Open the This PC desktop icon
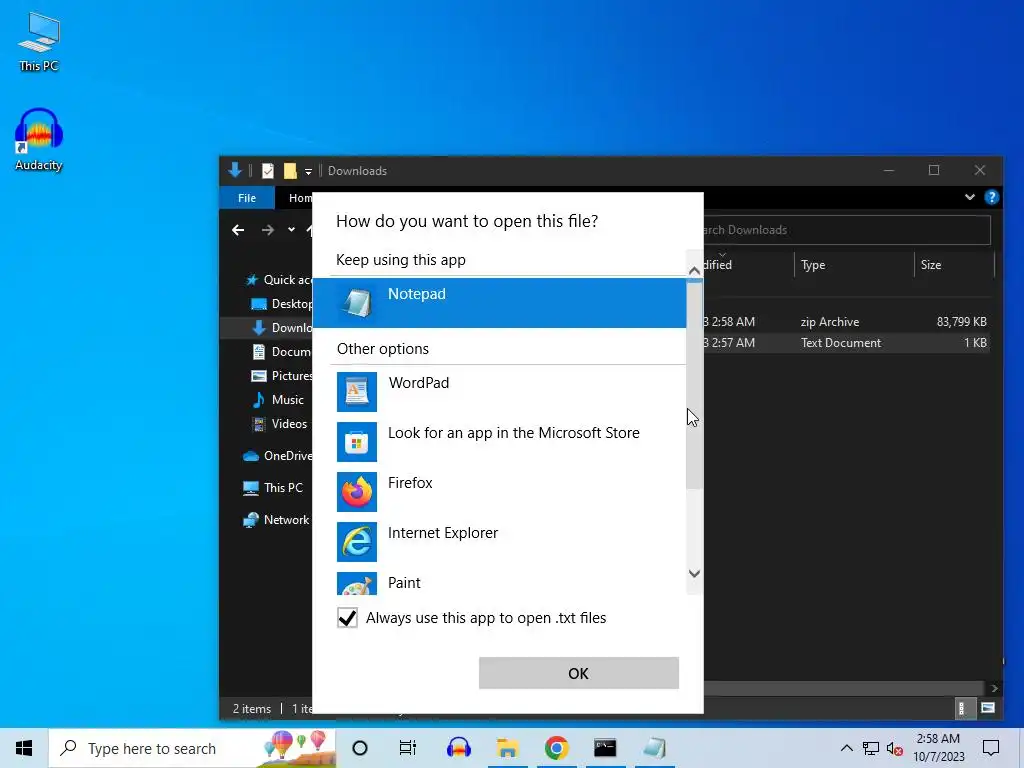 tap(39, 42)
